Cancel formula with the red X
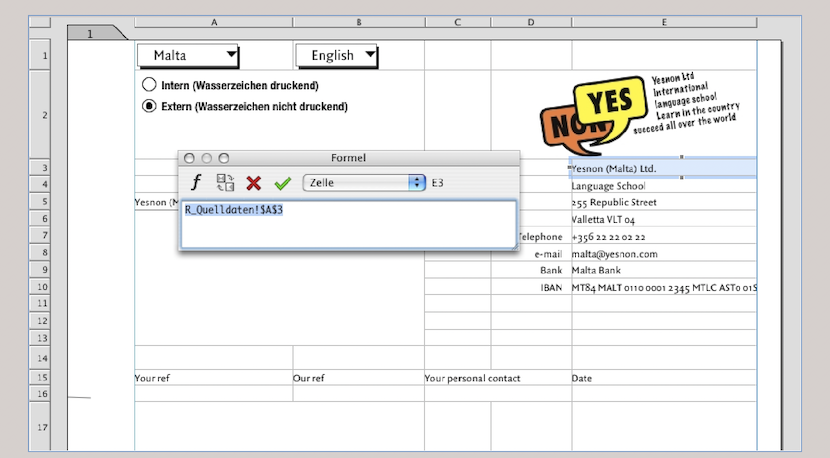Screen dimensions: 830x458 point(254,183)
